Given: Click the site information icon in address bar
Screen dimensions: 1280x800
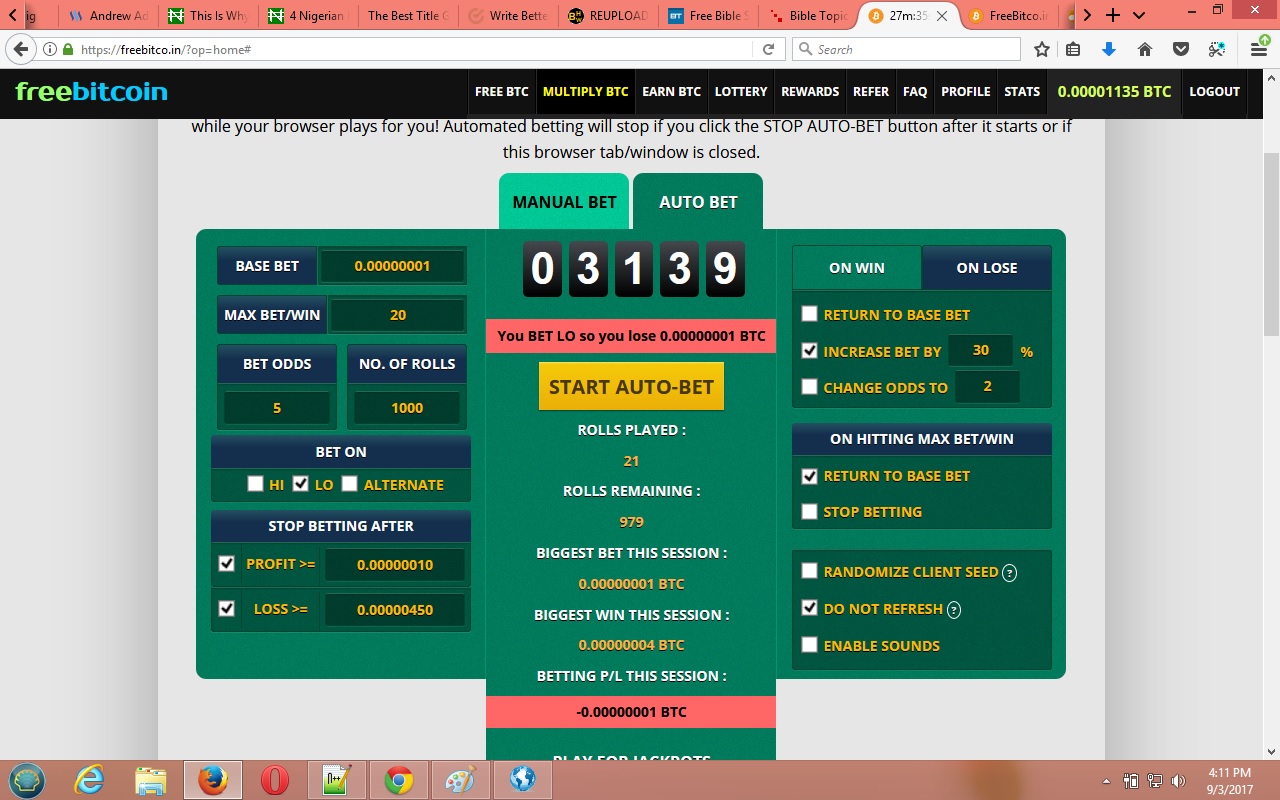Looking at the screenshot, I should [50, 49].
